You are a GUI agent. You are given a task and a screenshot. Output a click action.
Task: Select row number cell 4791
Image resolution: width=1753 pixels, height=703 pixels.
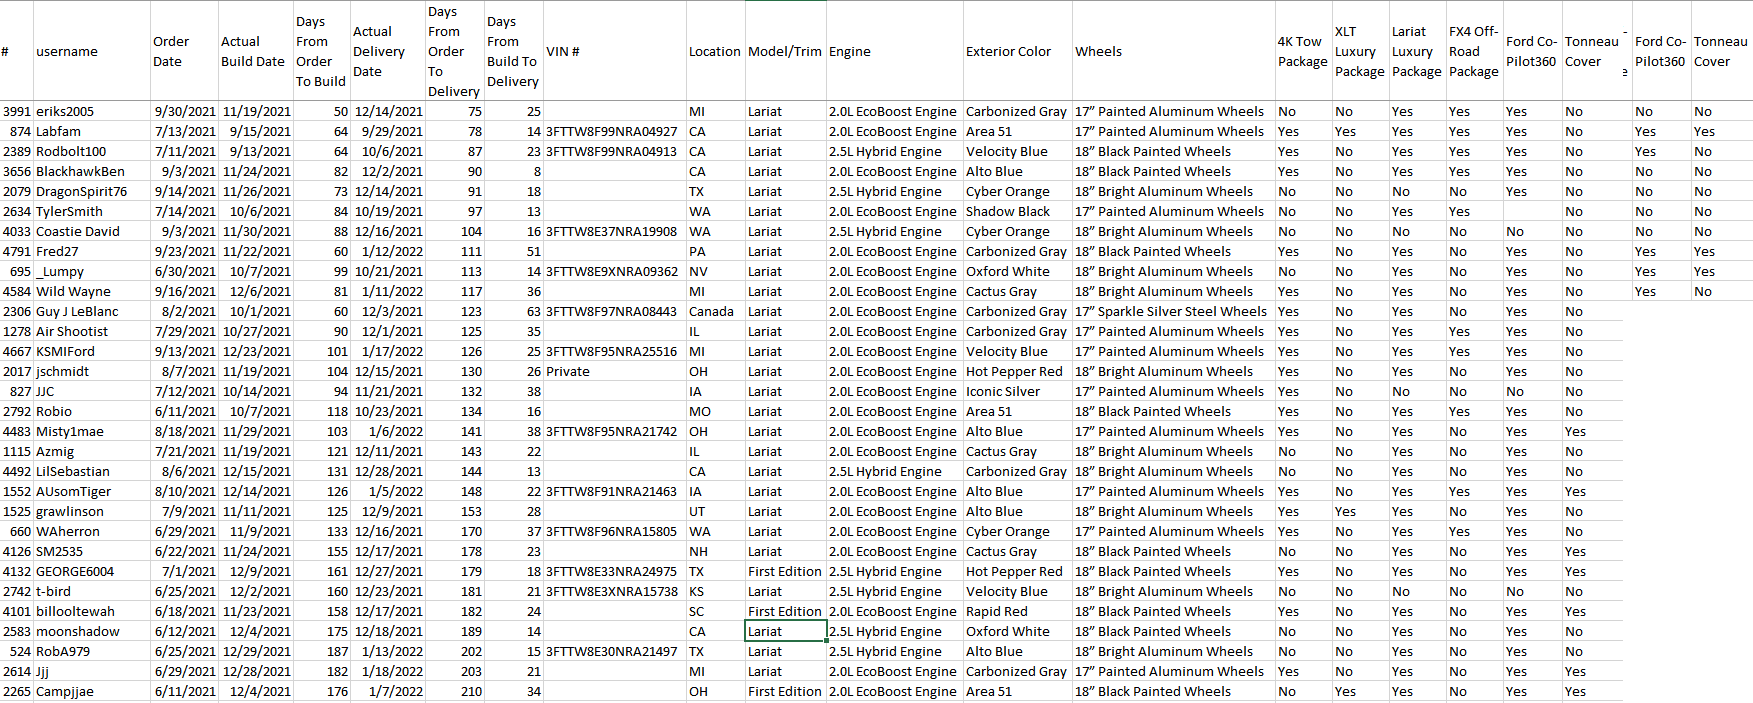pyautogui.click(x=17, y=251)
